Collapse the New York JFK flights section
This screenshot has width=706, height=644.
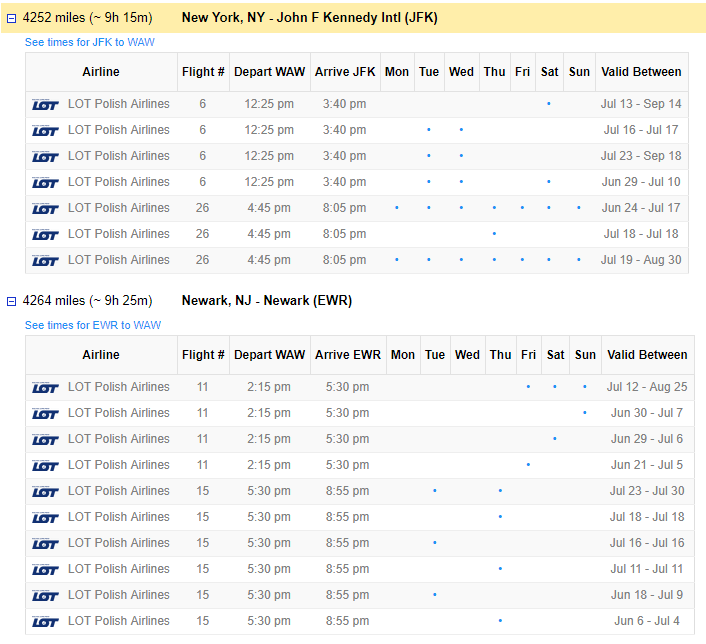(12, 18)
